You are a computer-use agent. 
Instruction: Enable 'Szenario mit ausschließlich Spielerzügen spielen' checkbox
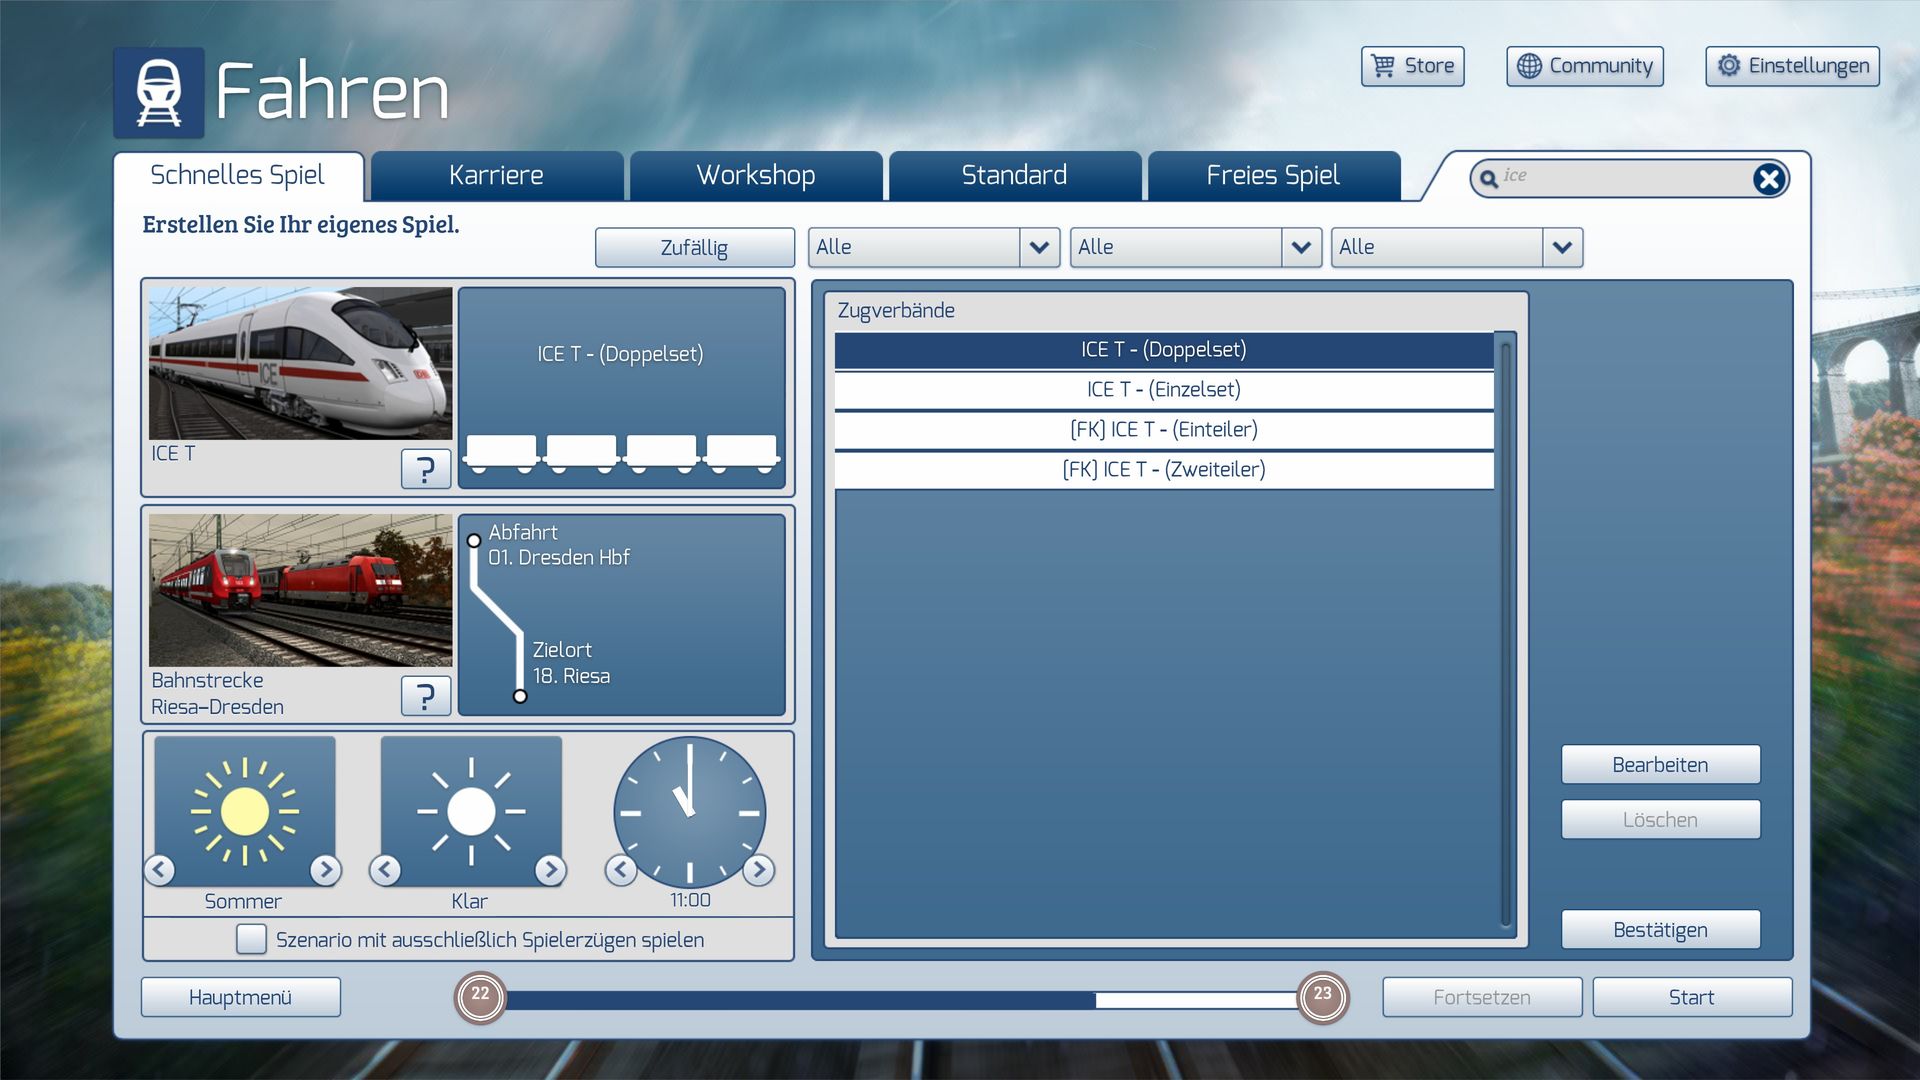click(251, 939)
